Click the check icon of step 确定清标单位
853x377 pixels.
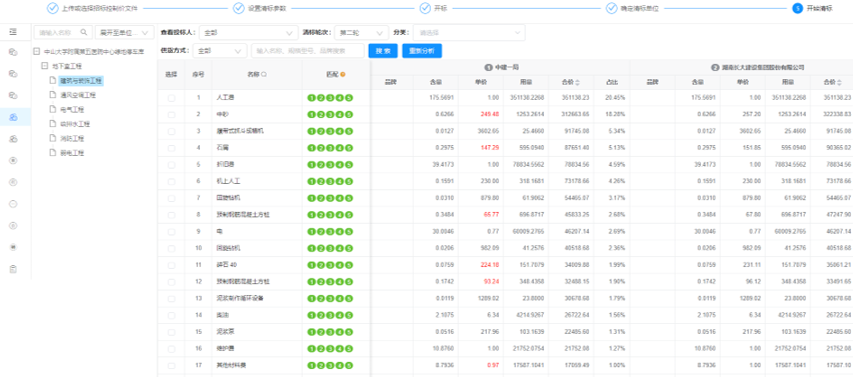[x=611, y=8]
